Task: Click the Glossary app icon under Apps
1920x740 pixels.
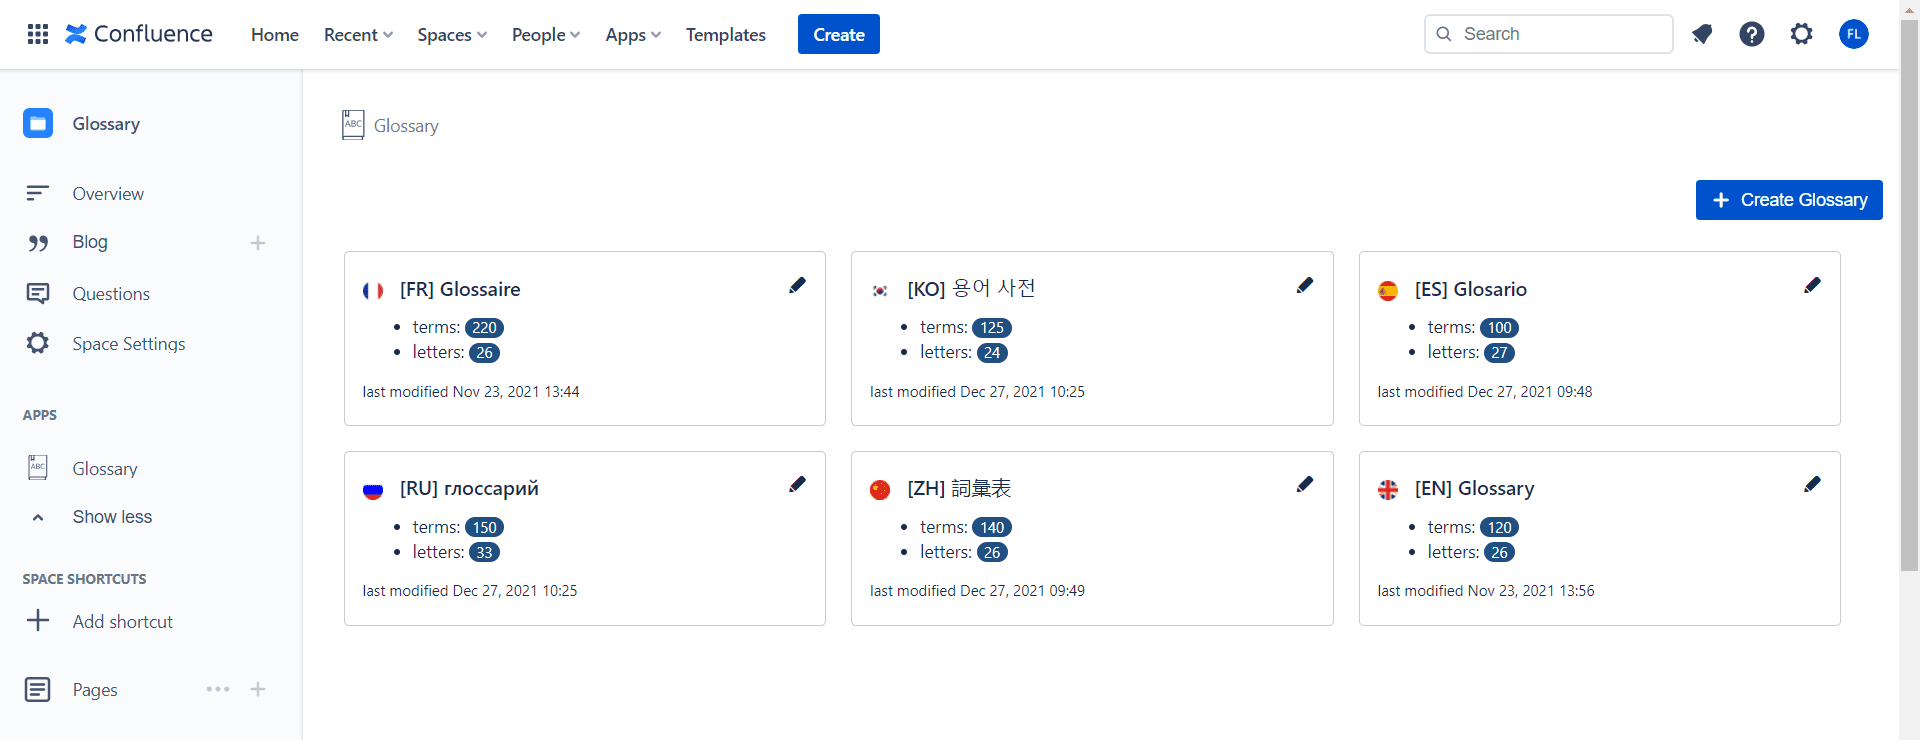Action: point(38,467)
